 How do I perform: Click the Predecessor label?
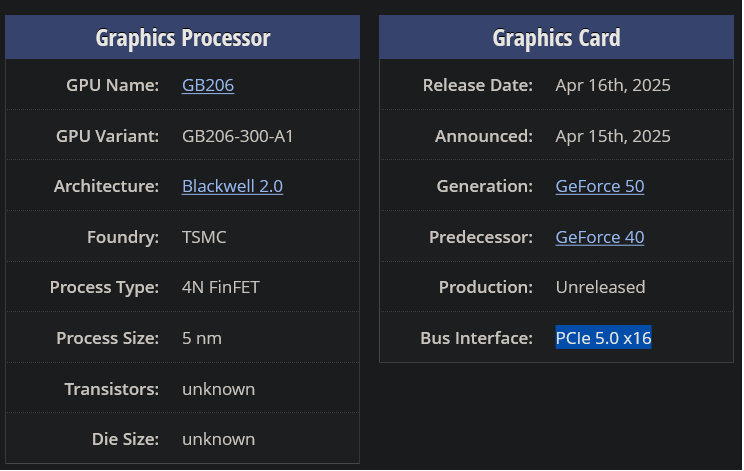pos(481,237)
